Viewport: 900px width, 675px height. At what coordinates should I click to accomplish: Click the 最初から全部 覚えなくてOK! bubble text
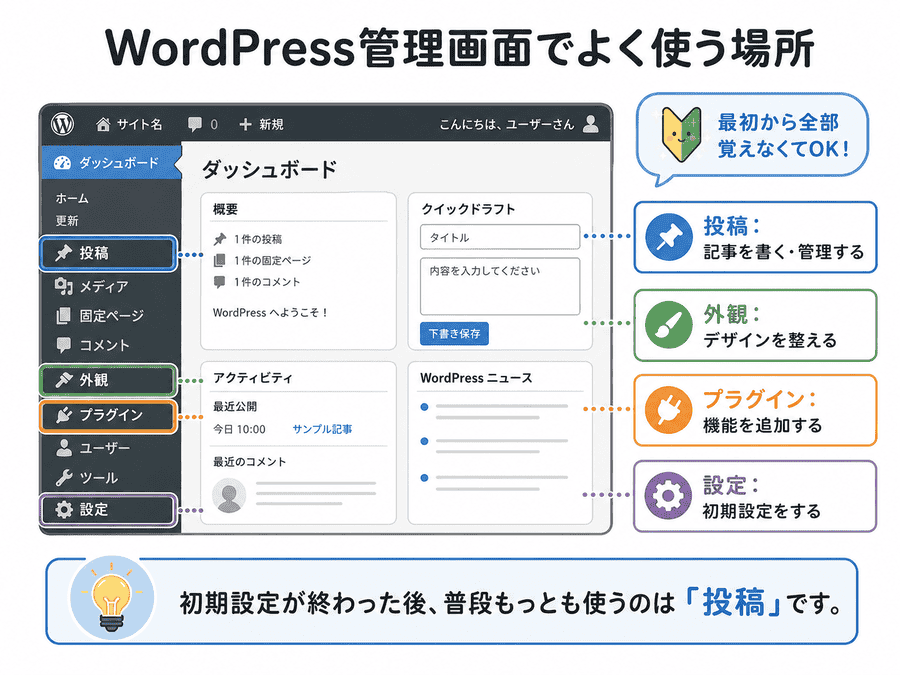click(x=783, y=135)
